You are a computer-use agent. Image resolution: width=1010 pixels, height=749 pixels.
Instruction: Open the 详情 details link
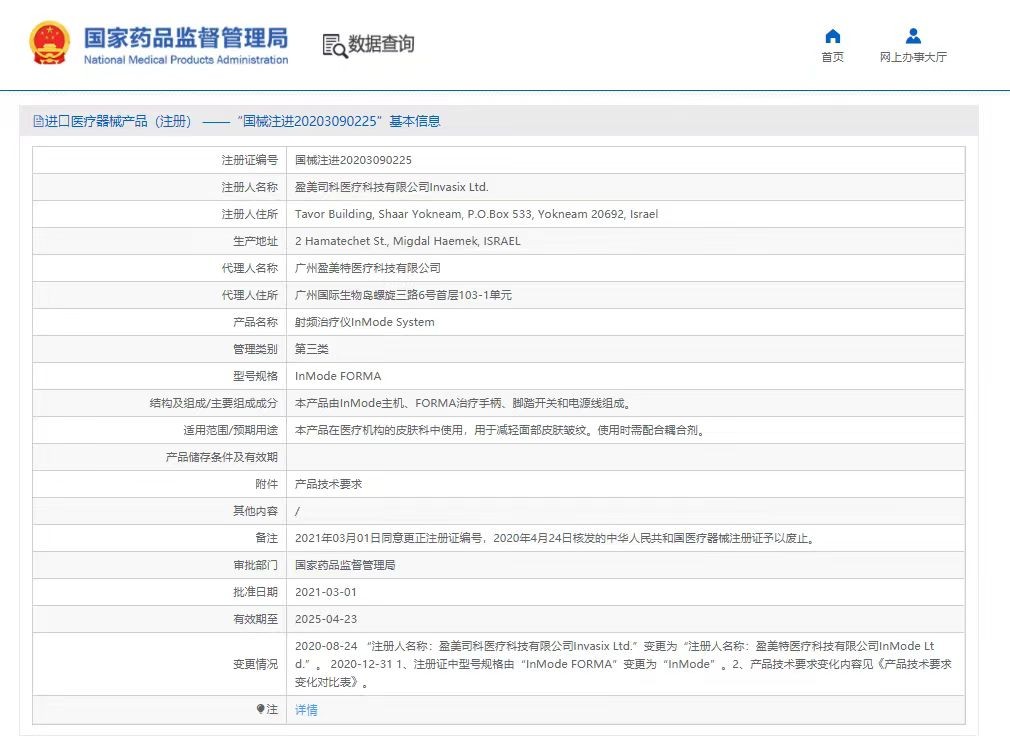(x=306, y=710)
